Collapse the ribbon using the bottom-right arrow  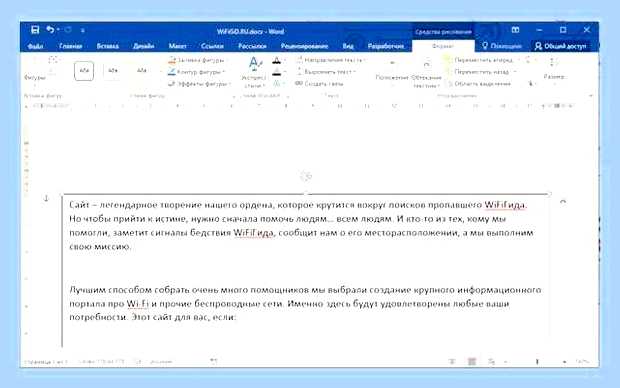(x=591, y=96)
